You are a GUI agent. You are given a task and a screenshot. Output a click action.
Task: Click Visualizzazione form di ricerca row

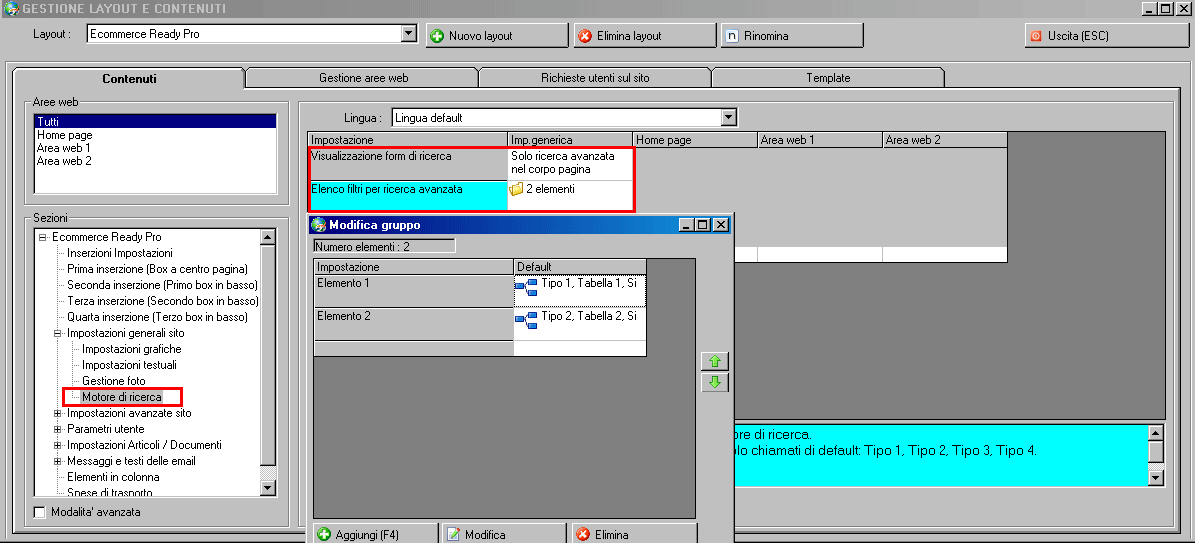tap(408, 163)
